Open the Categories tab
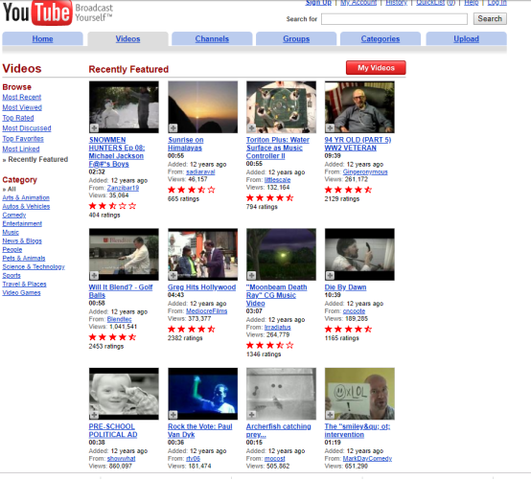The image size is (531, 480). pos(380,39)
